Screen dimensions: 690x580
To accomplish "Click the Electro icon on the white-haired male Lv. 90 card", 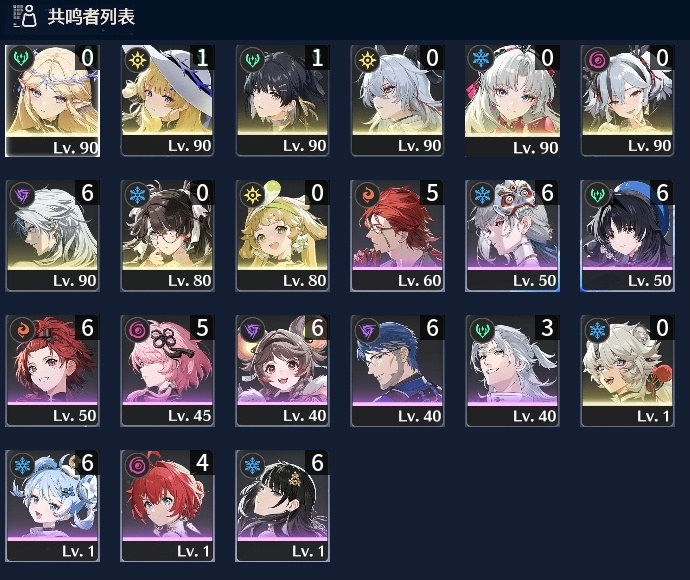I will click(22, 195).
